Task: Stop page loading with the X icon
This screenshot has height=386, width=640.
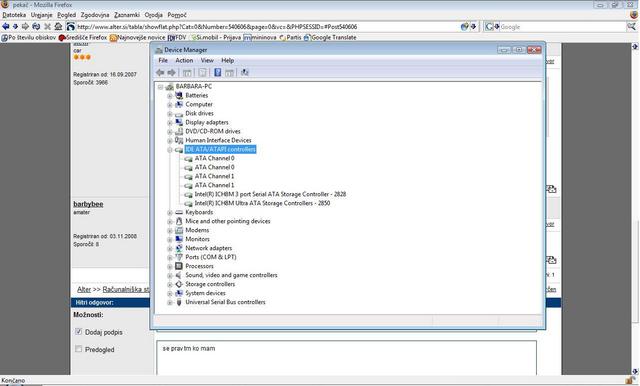Action: (47, 27)
